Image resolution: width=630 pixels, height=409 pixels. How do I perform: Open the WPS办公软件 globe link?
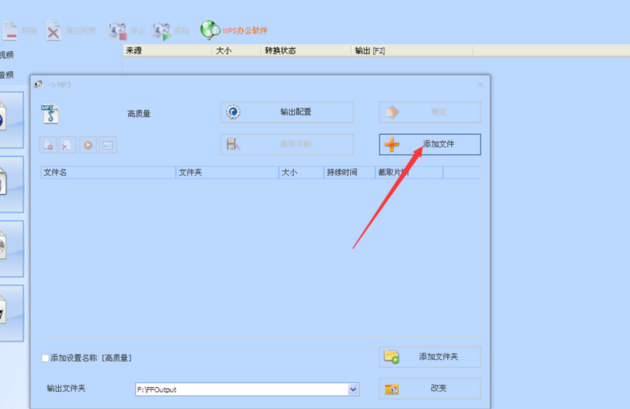point(233,31)
